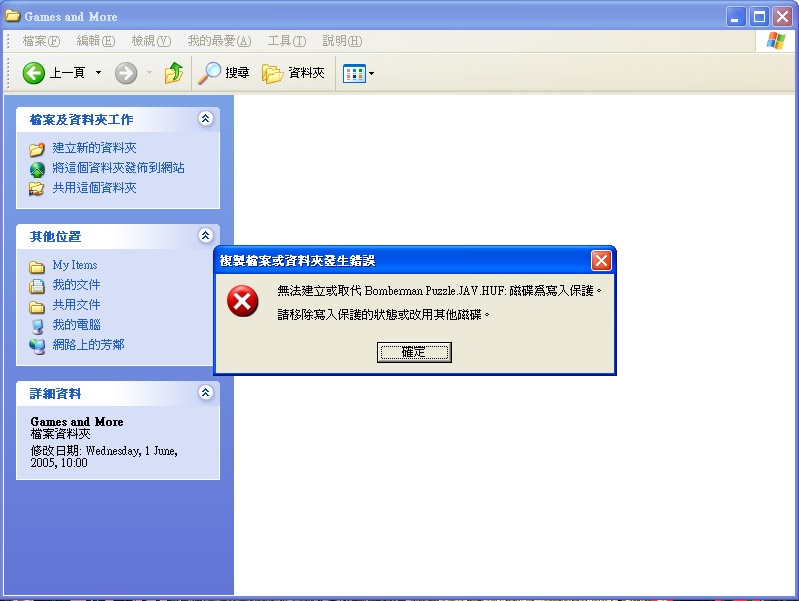Screen dimensions: 799x601
Task: Click the green Back arrow icon
Action: click(34, 73)
